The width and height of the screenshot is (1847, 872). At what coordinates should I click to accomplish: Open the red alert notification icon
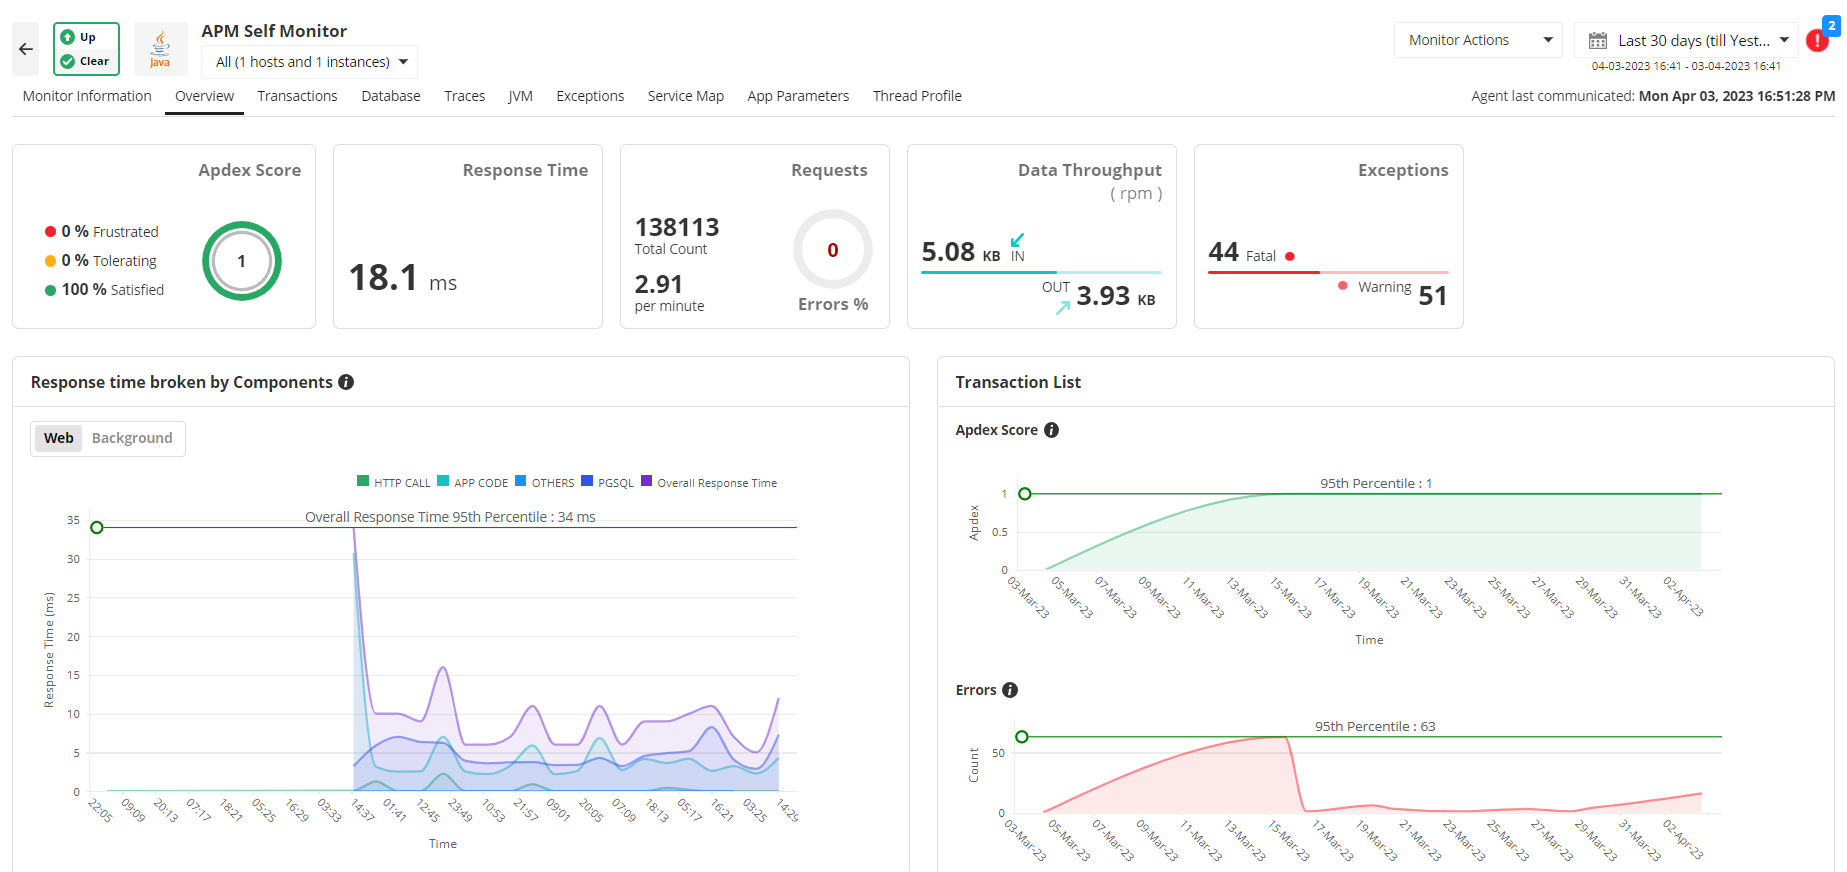(x=1817, y=41)
